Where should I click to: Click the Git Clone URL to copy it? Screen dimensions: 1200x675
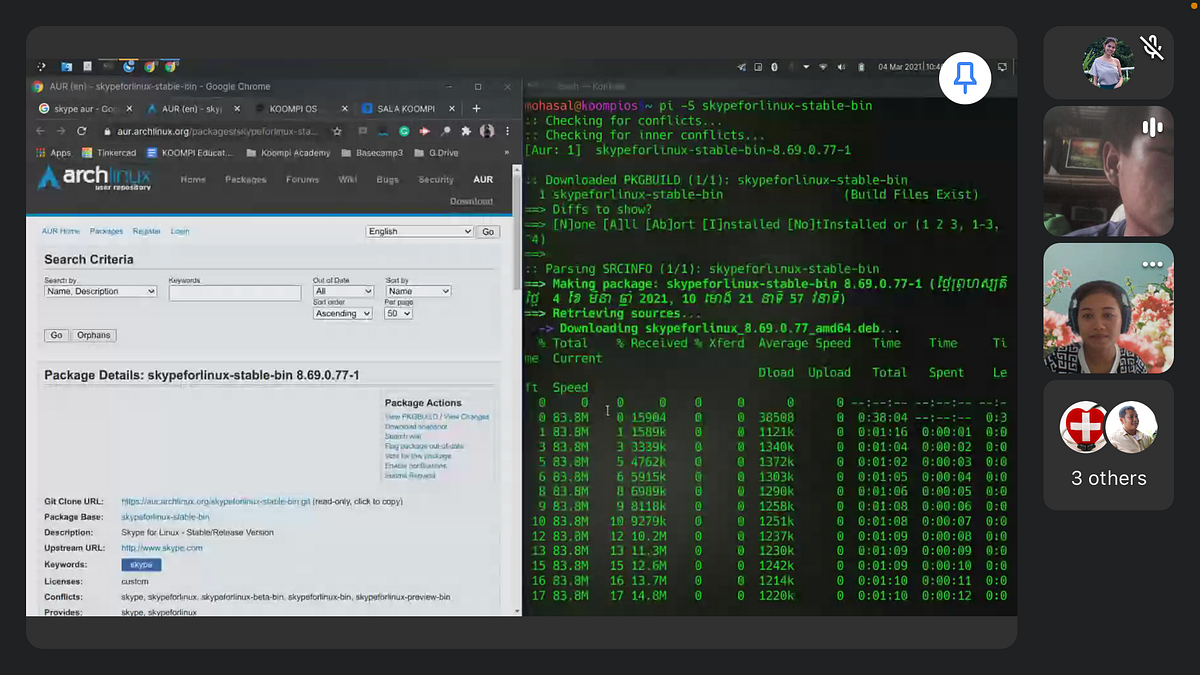[217, 501]
